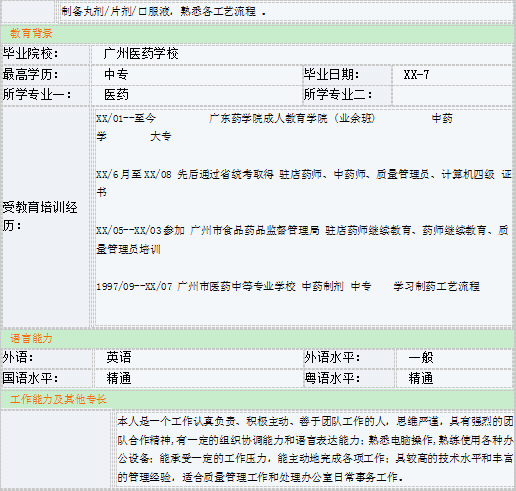Click the 外语水平 一般 value

click(x=421, y=357)
